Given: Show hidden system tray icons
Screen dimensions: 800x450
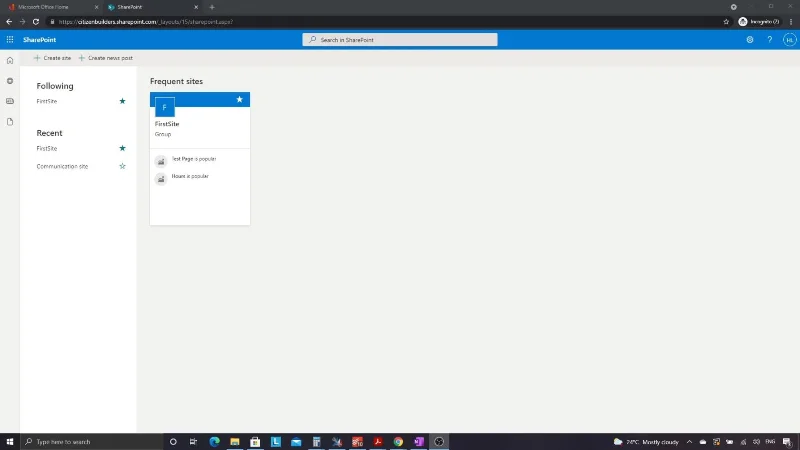Looking at the screenshot, I should coord(689,442).
